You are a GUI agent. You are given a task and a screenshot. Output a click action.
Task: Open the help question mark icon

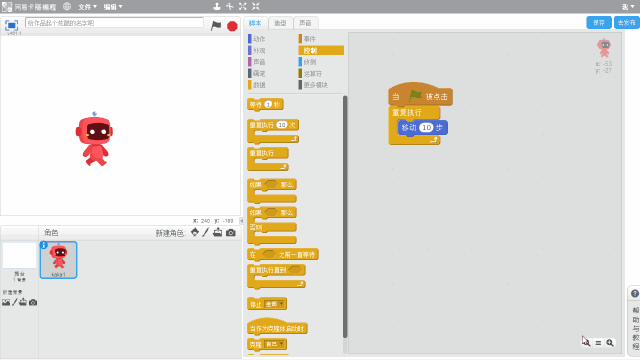click(x=635, y=293)
